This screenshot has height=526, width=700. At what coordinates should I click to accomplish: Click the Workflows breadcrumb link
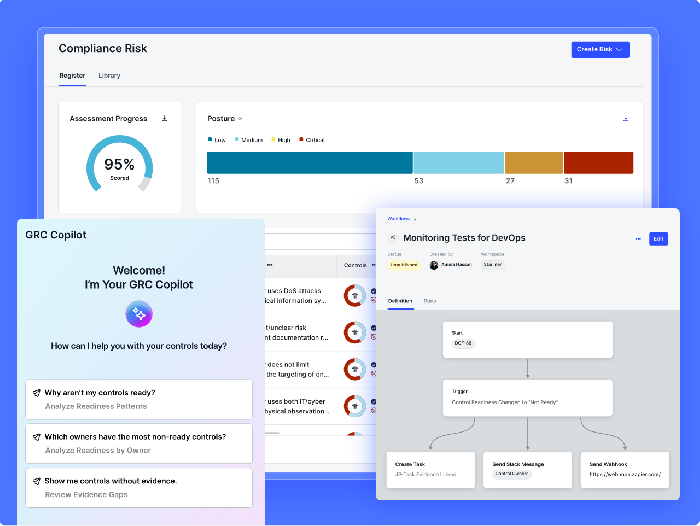coord(399,219)
